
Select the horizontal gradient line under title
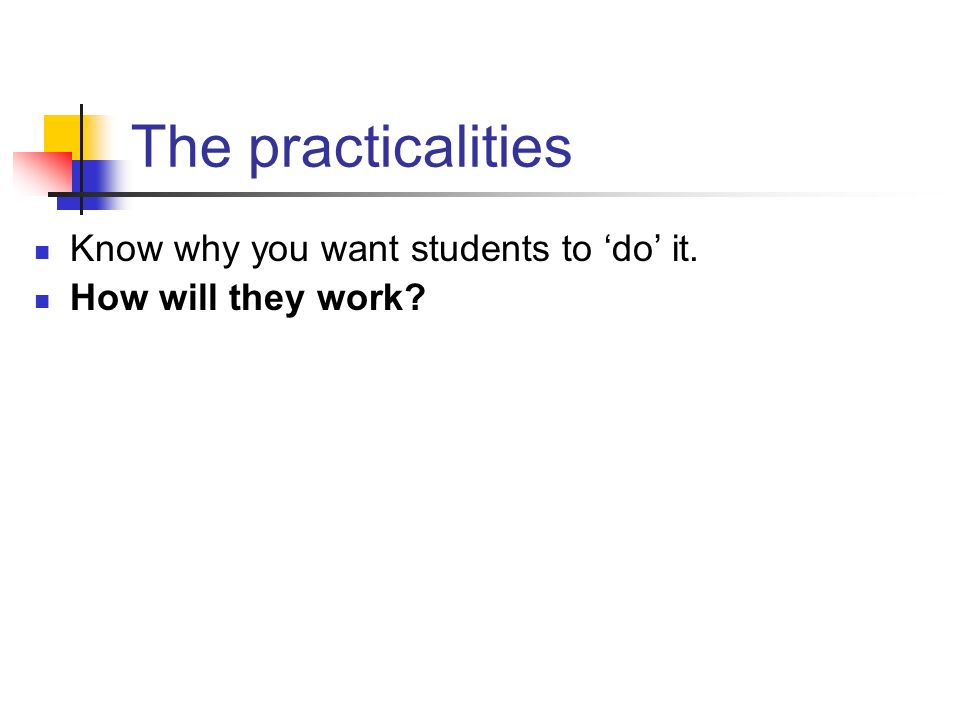tap(484, 195)
